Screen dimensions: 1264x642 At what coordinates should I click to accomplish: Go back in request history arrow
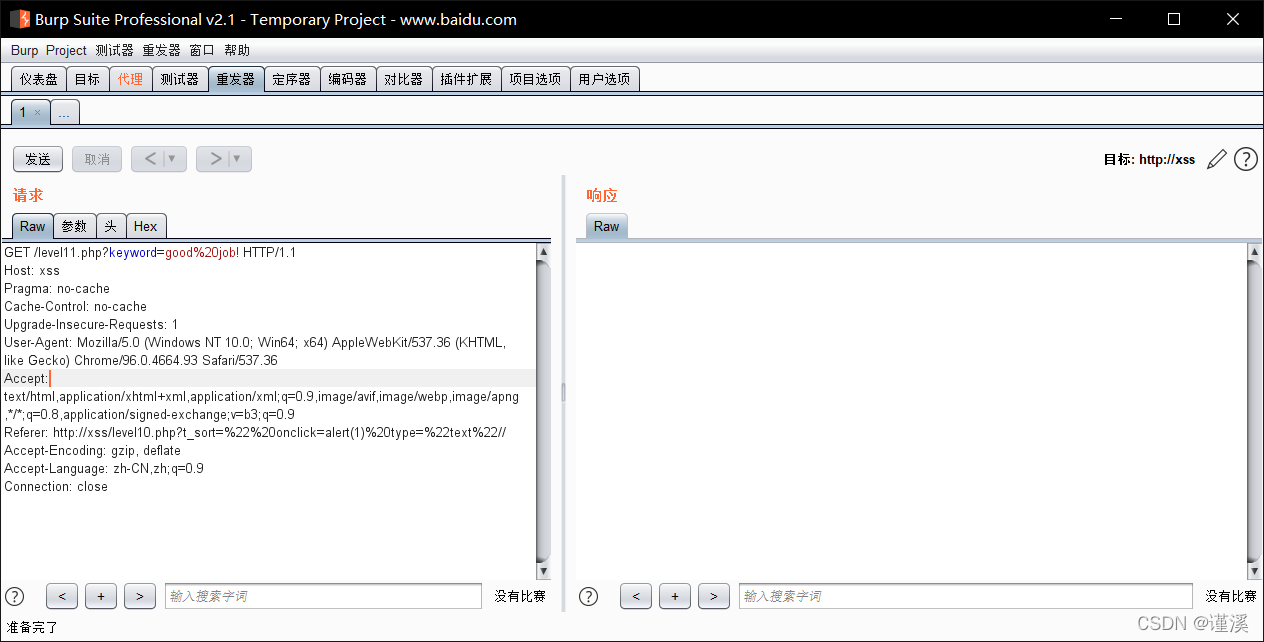click(x=149, y=159)
